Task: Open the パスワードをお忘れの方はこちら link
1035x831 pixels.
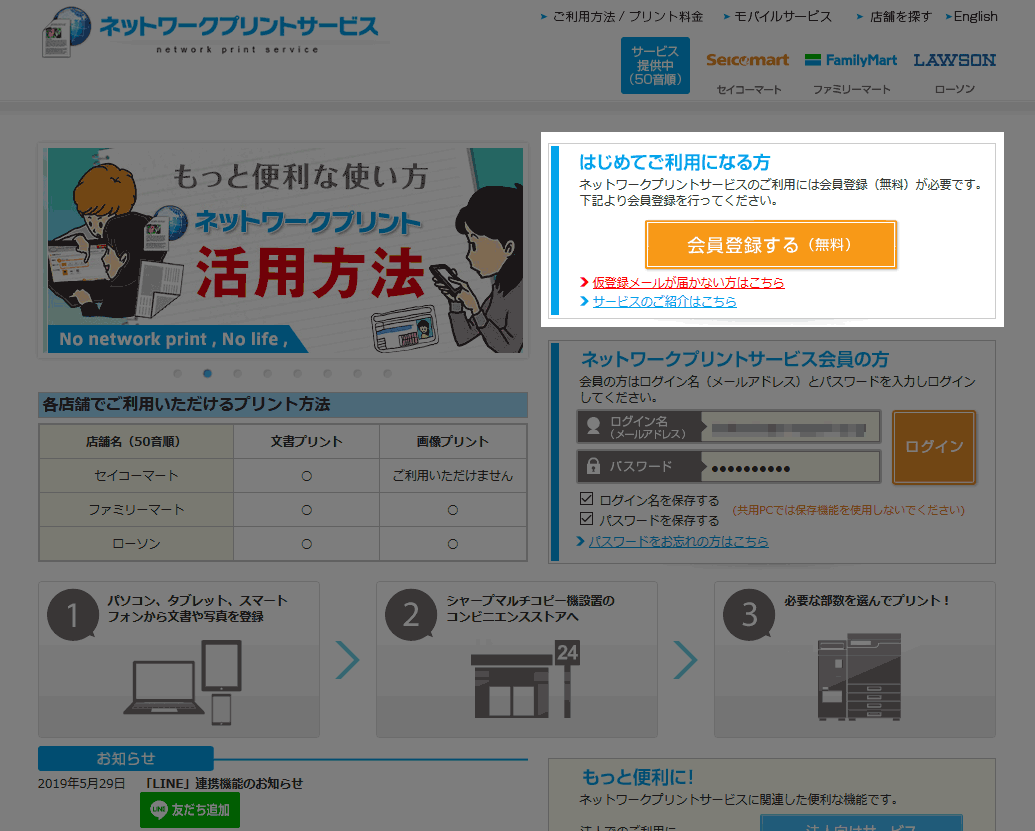Action: pos(678,541)
